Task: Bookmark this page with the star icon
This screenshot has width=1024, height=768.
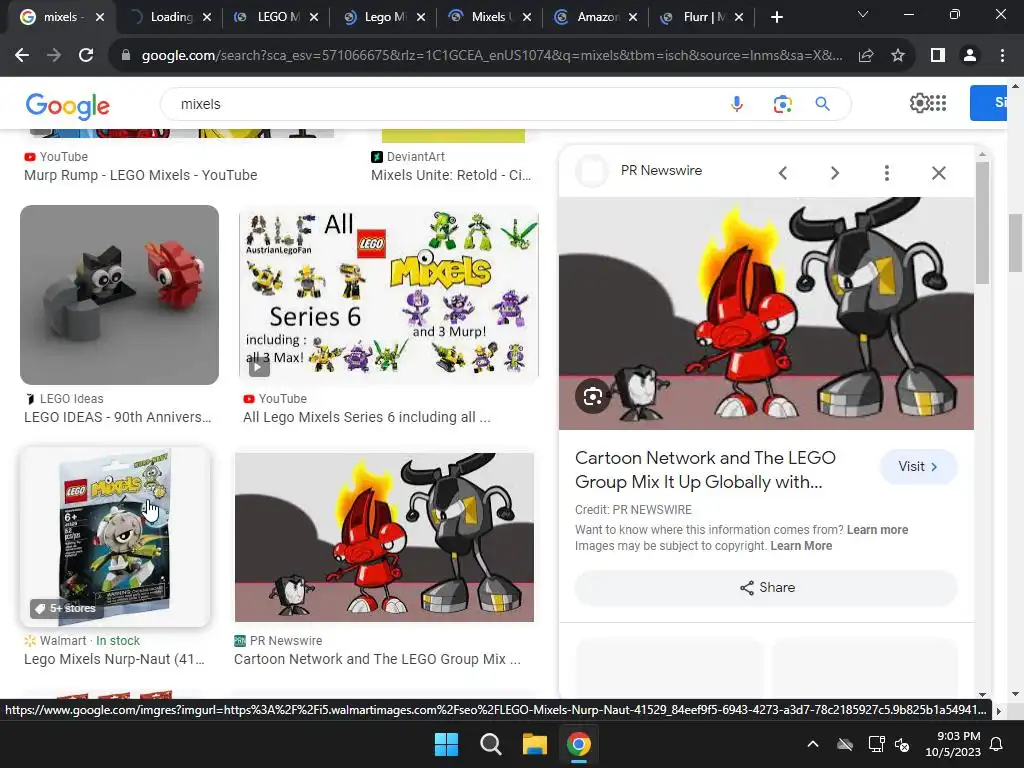Action: coord(898,56)
